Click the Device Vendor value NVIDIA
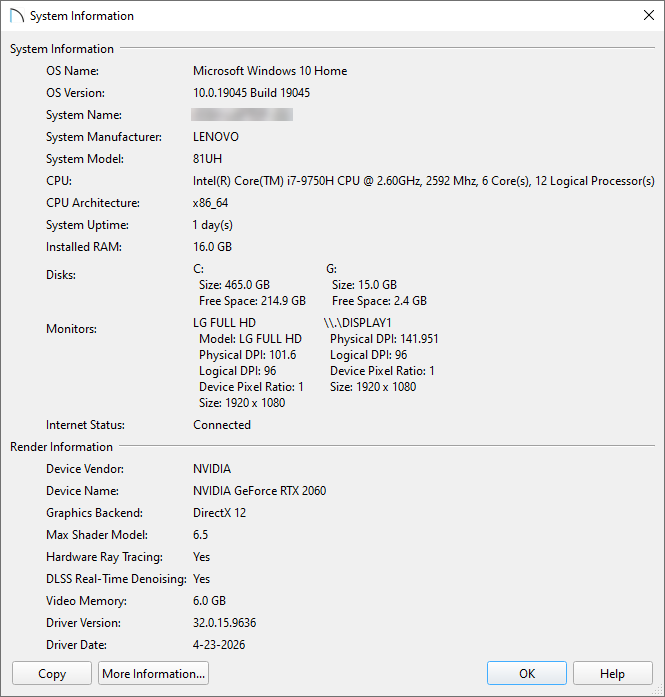Image resolution: width=665 pixels, height=697 pixels. tap(212, 469)
